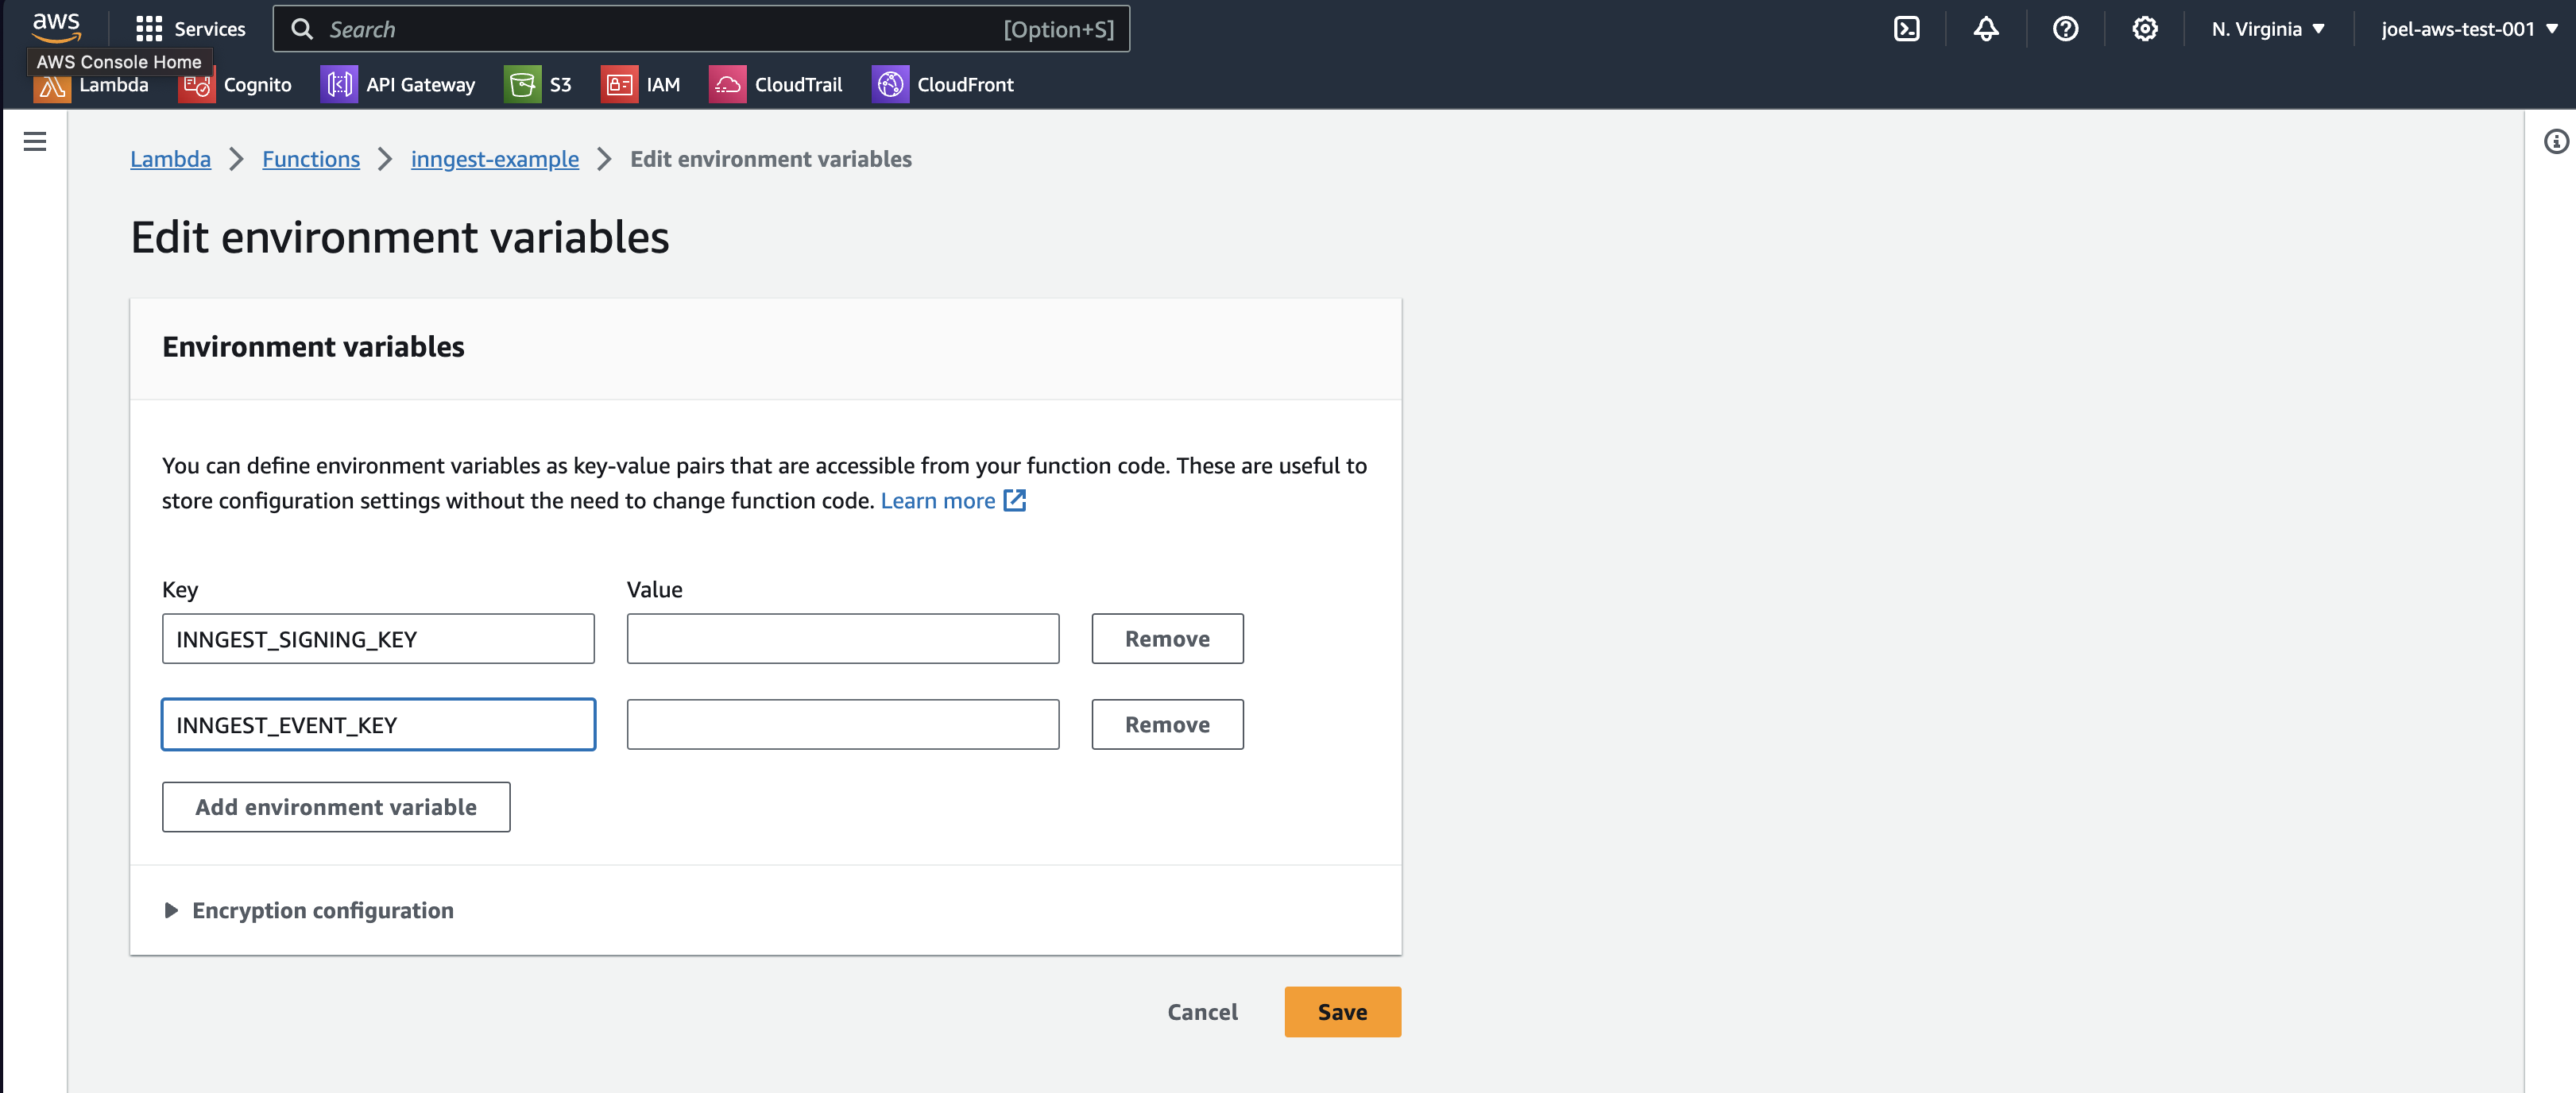
Task: Open the N. Virginia region dropdown
Action: point(2267,29)
